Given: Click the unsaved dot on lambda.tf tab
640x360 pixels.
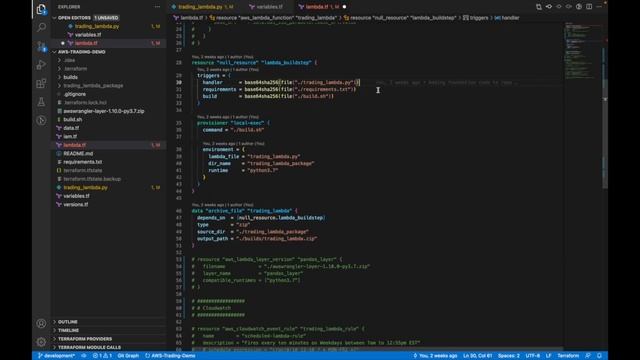Looking at the screenshot, I should point(344,7).
